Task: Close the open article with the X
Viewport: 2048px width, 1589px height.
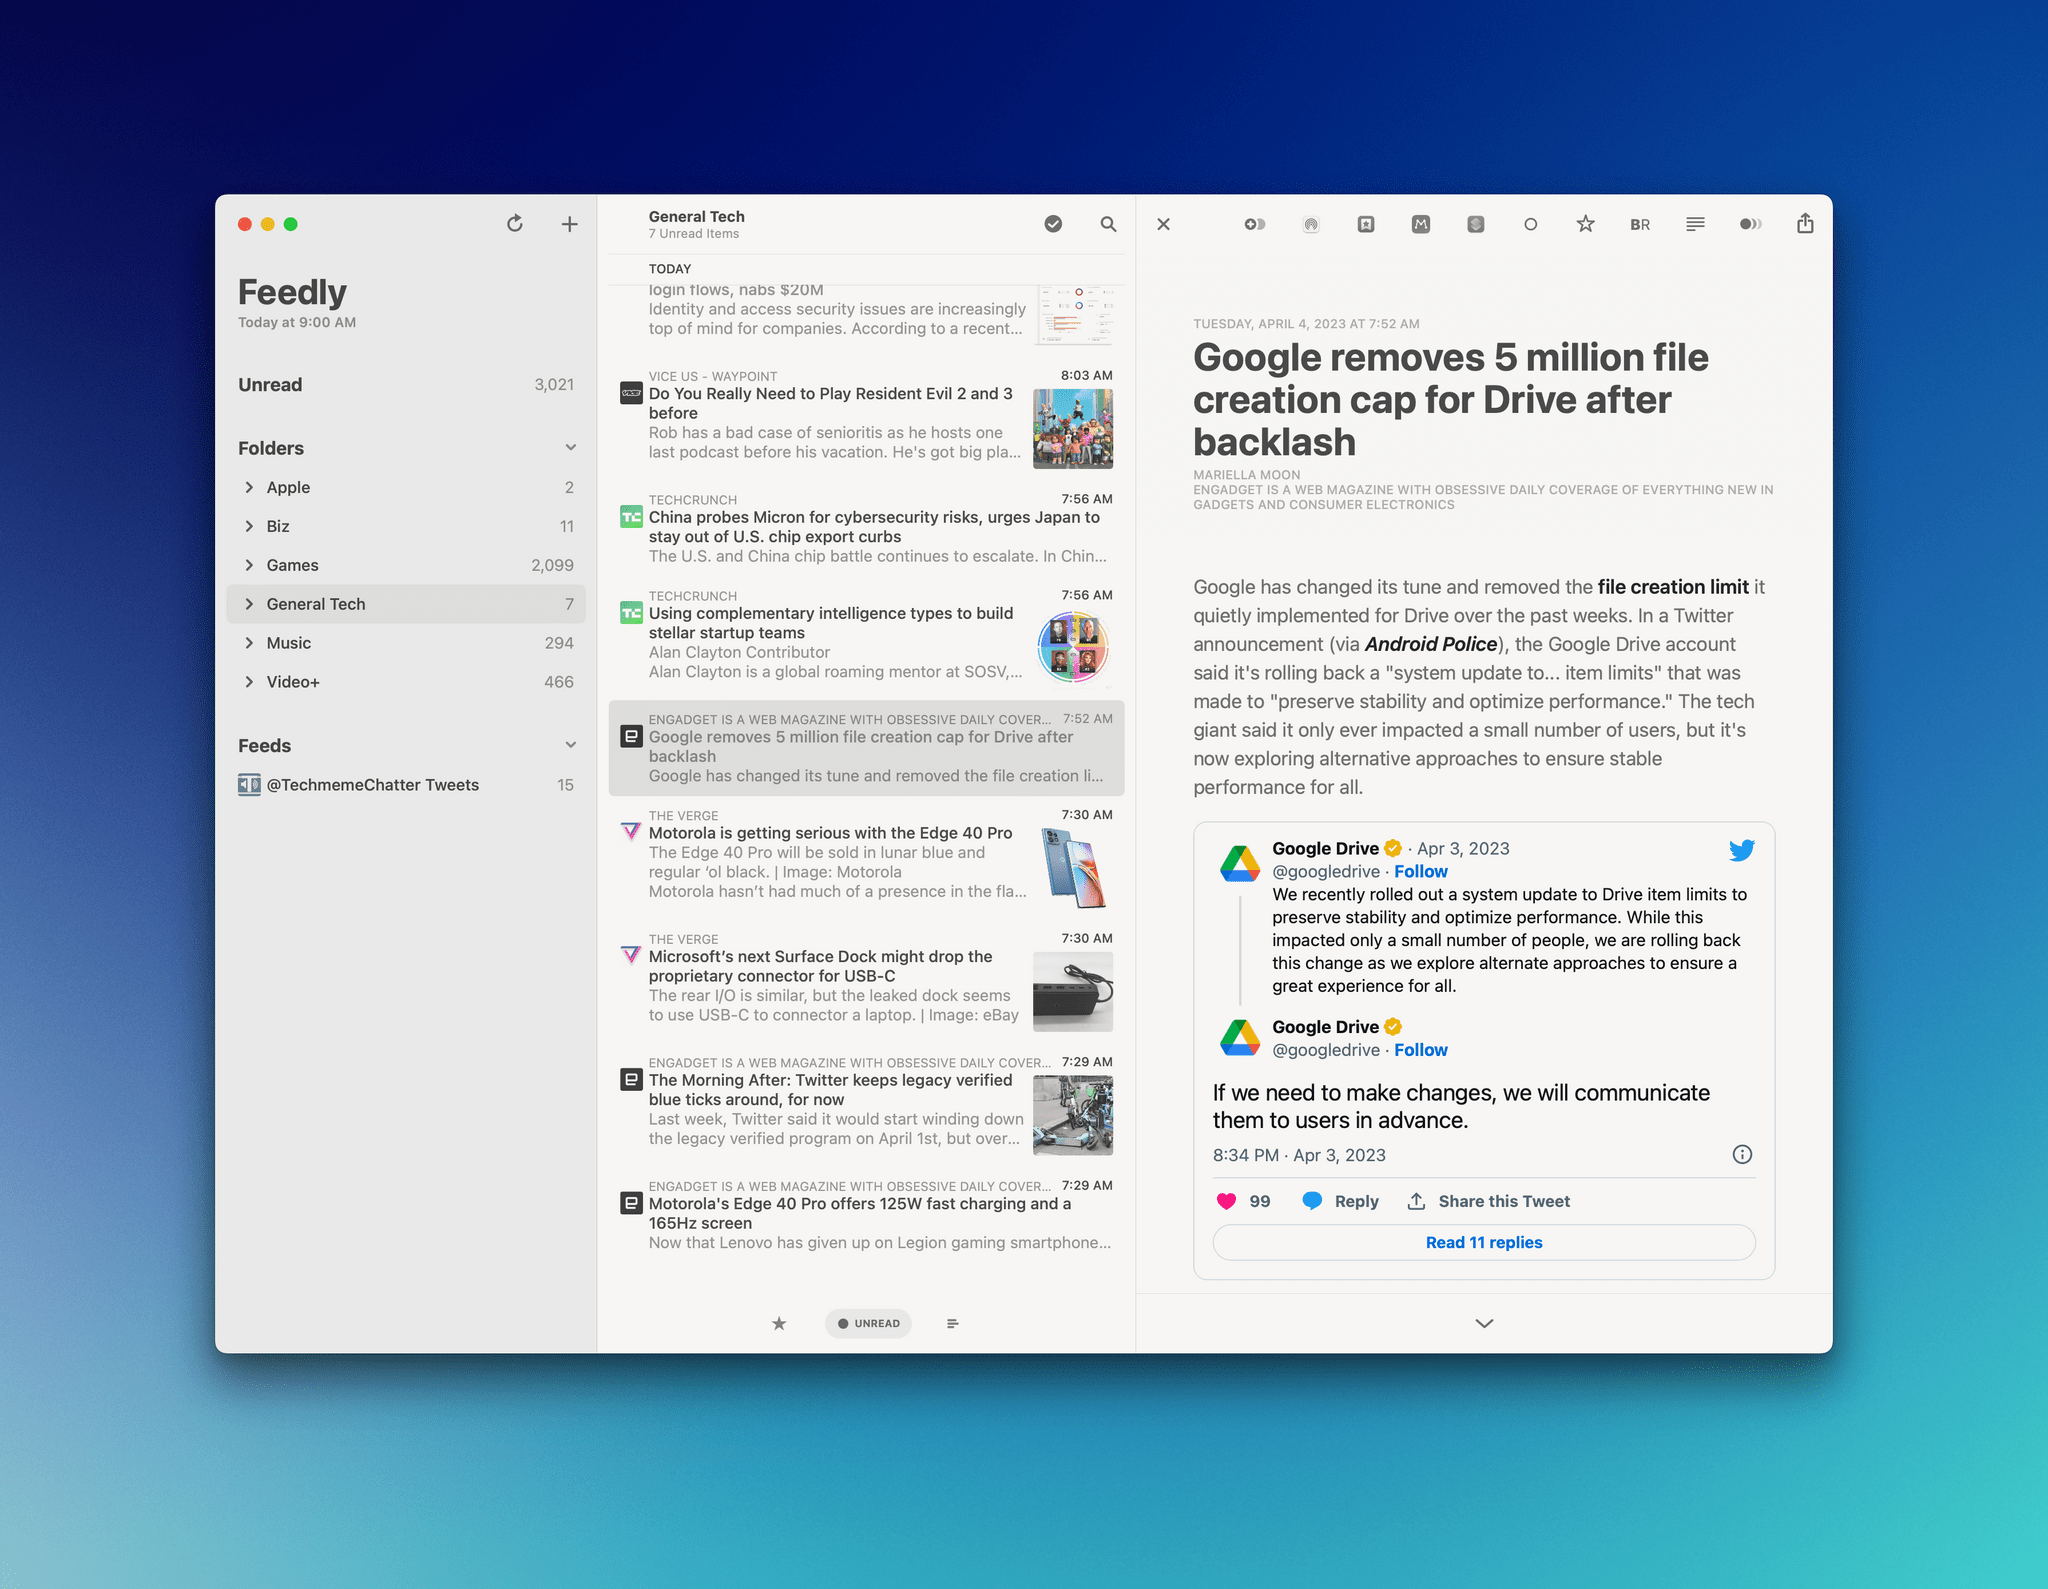Action: (1163, 224)
